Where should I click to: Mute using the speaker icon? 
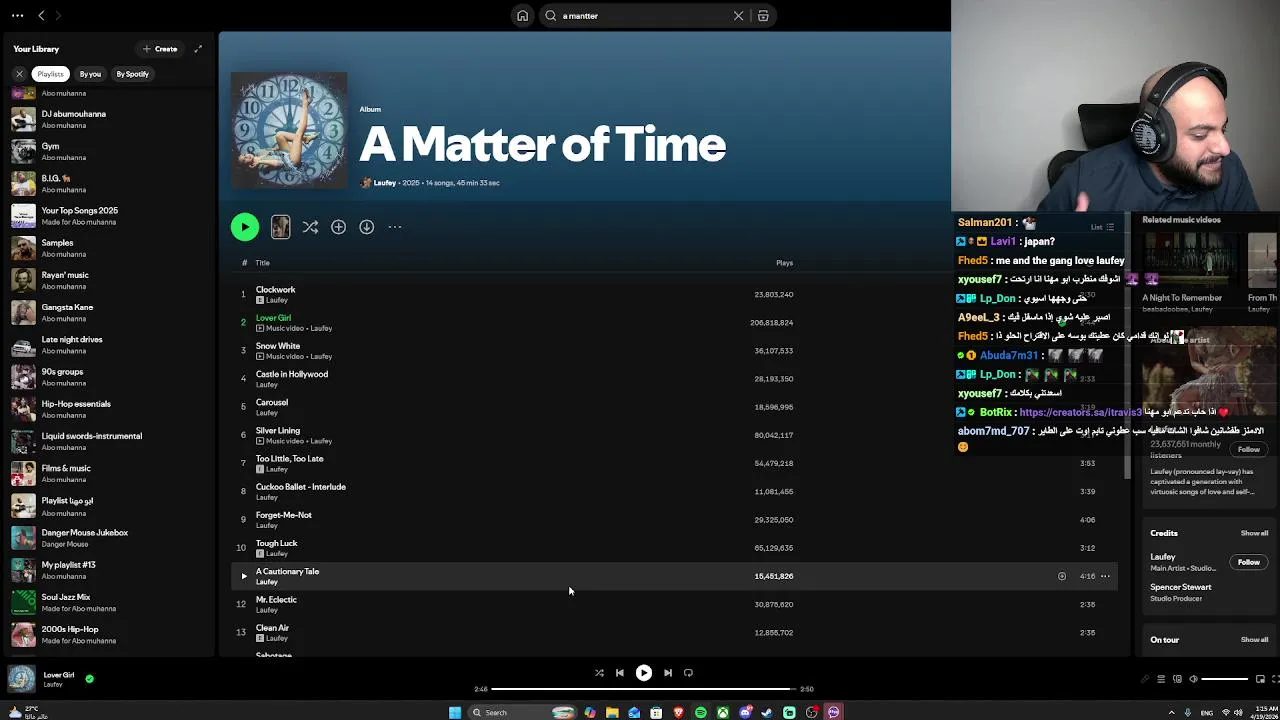(x=1193, y=679)
